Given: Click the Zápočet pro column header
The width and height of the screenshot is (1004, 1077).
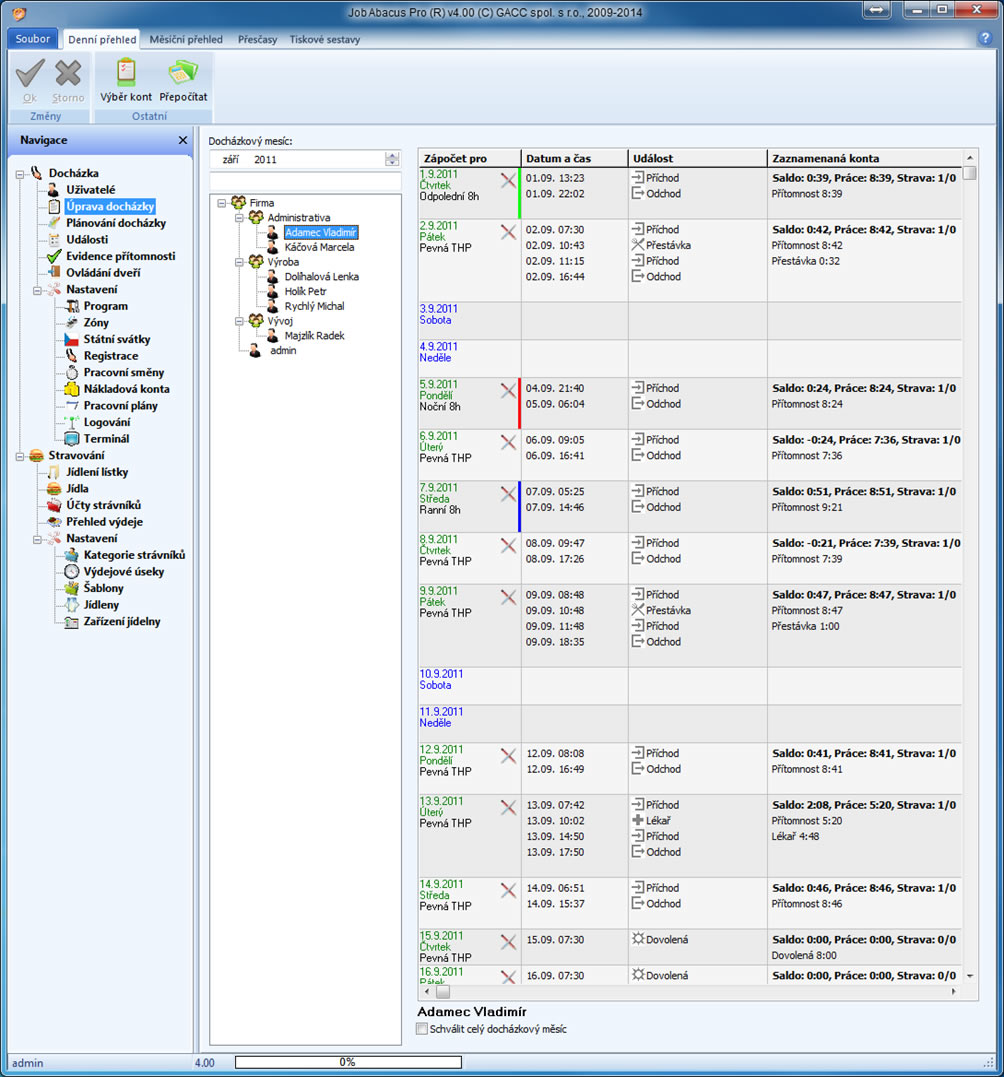Looking at the screenshot, I should coord(470,158).
